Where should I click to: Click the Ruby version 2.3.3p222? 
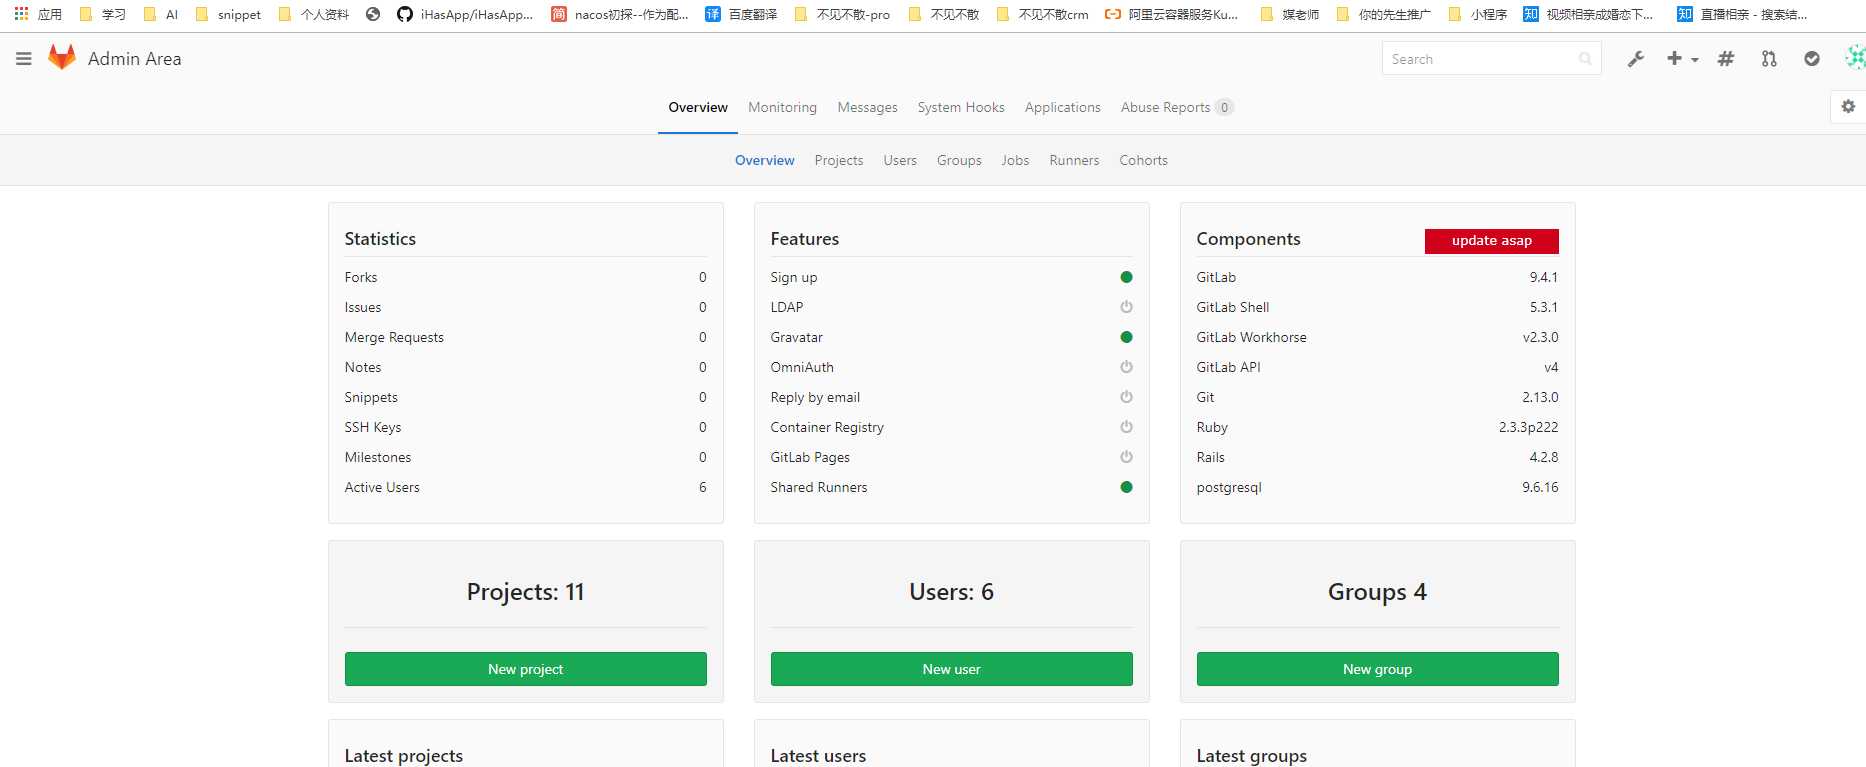pos(1528,427)
